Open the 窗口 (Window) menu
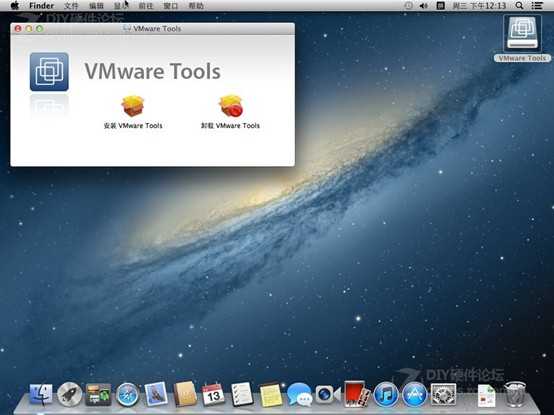 tap(171, 6)
